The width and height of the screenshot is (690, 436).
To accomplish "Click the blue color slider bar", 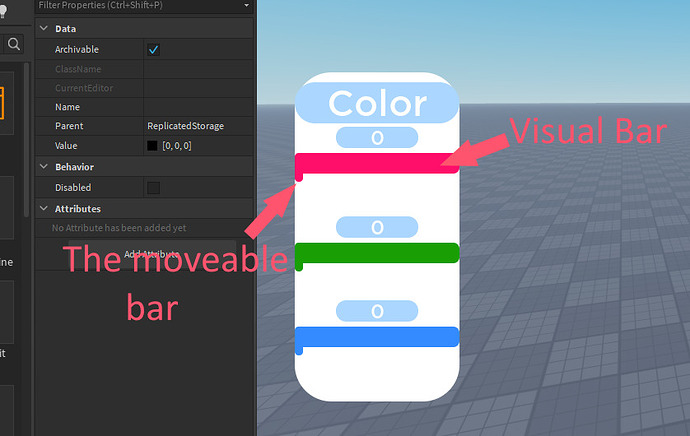I will pyautogui.click(x=377, y=337).
